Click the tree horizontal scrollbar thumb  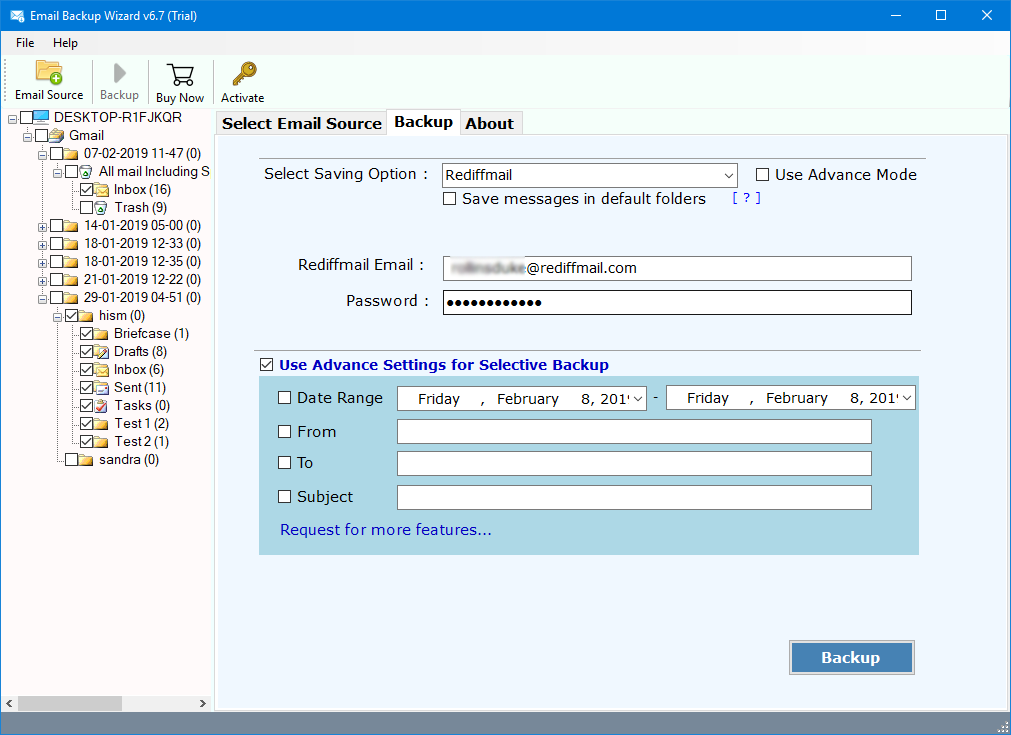click(70, 703)
